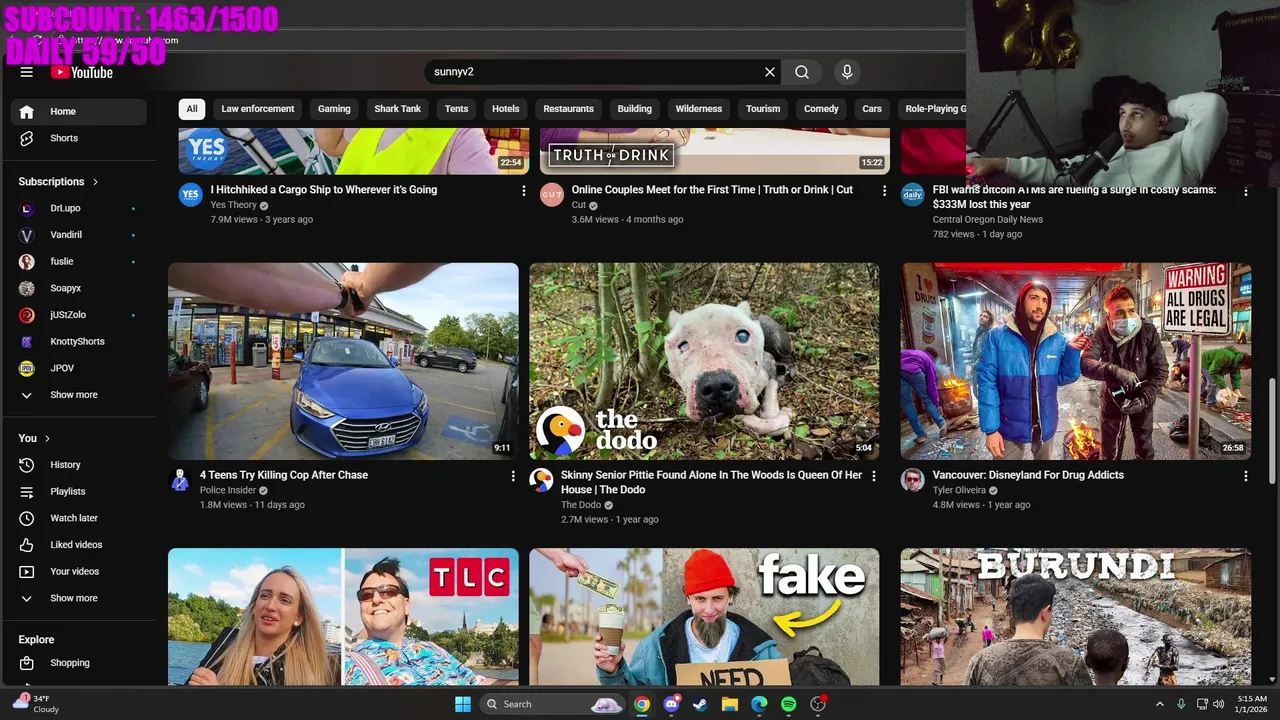Play The Dodo pittie video thumbnail

click(704, 361)
